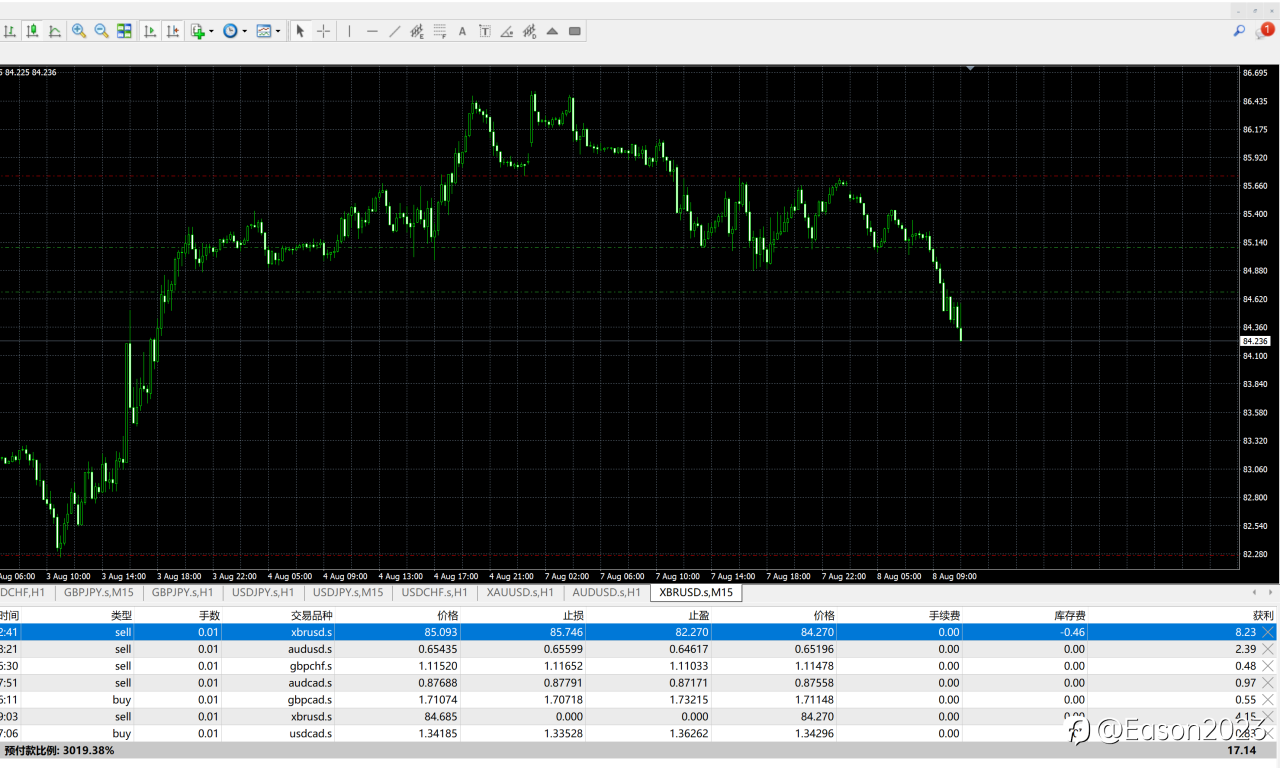Screen dimensions: 1280x768
Task: Toggle chart auto scroll to latest bar
Action: (x=150, y=31)
